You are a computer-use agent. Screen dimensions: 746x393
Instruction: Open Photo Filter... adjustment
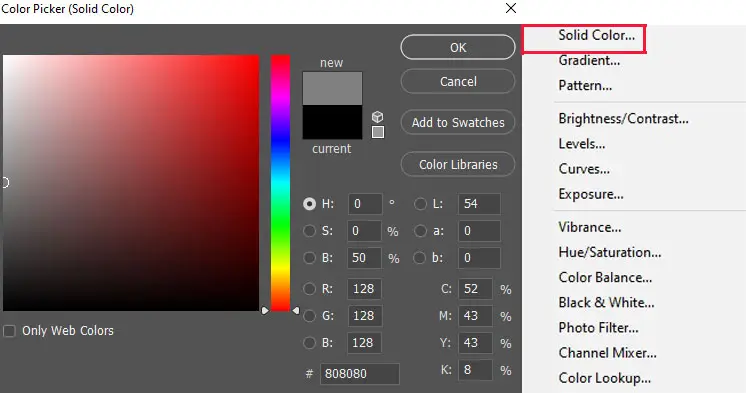pos(599,328)
